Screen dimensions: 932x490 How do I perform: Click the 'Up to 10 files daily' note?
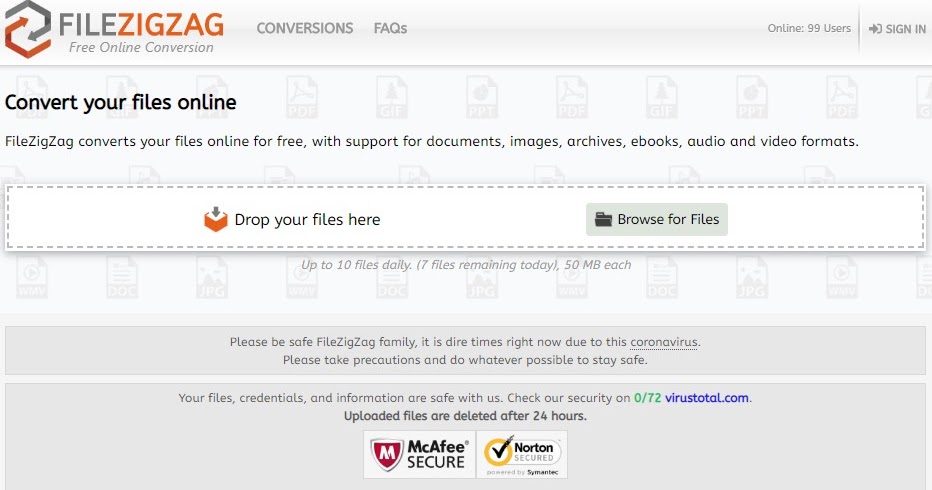pyautogui.click(x=466, y=265)
